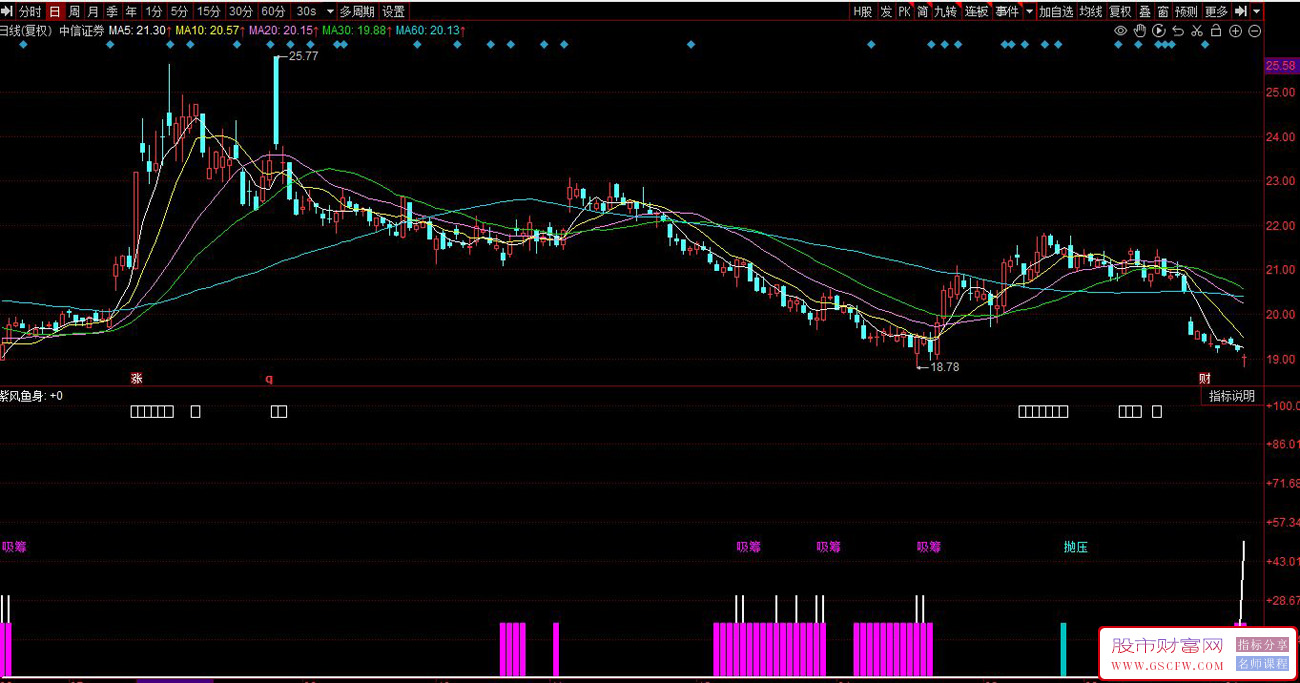Toggle the 连板 indicator button

coord(976,11)
